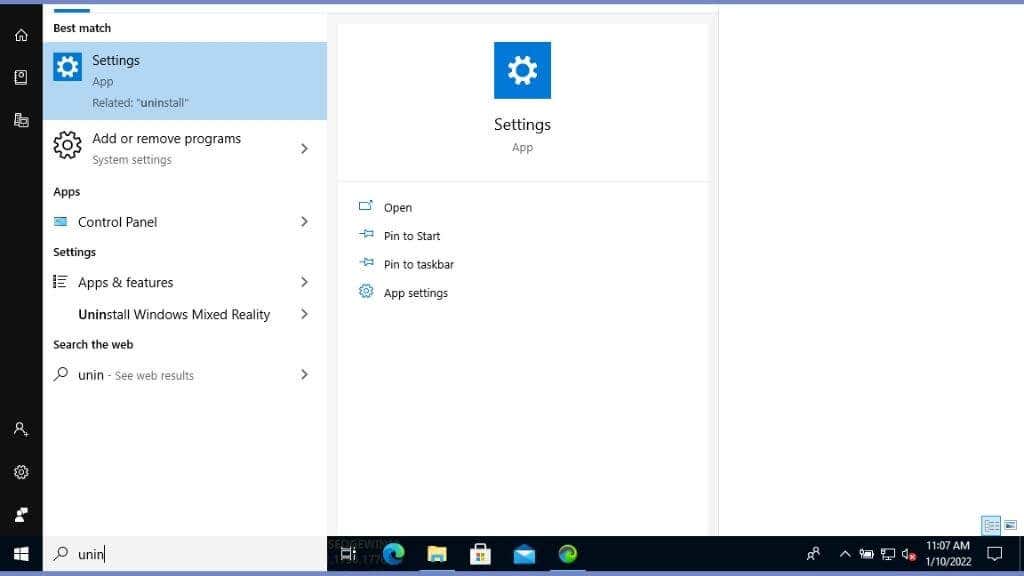Expand the 'unin' web results arrow
This screenshot has width=1024, height=576.
coord(304,375)
